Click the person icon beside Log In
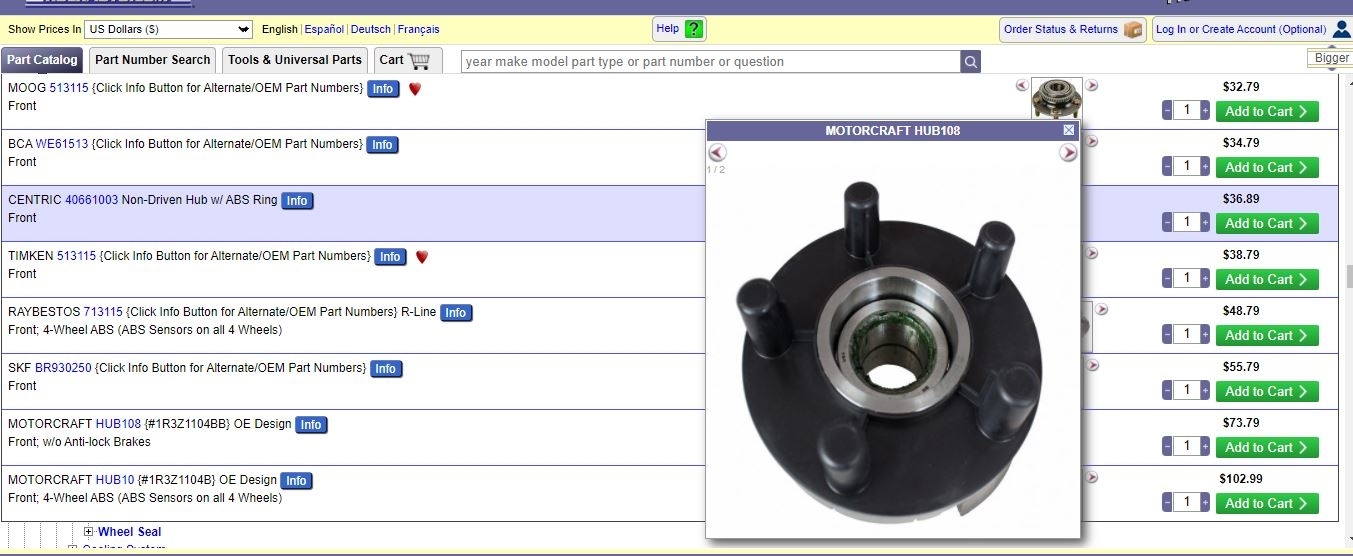 tap(1342, 29)
